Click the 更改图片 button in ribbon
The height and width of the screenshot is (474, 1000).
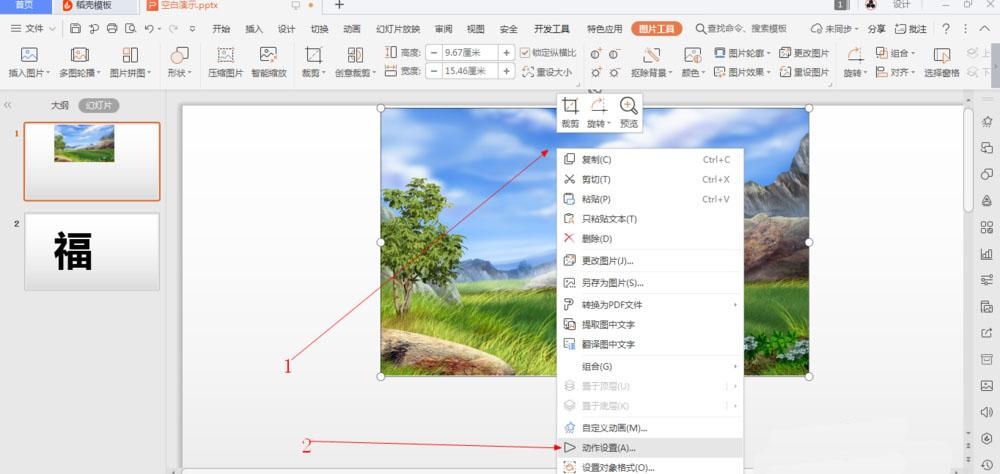pyautogui.click(x=804, y=53)
